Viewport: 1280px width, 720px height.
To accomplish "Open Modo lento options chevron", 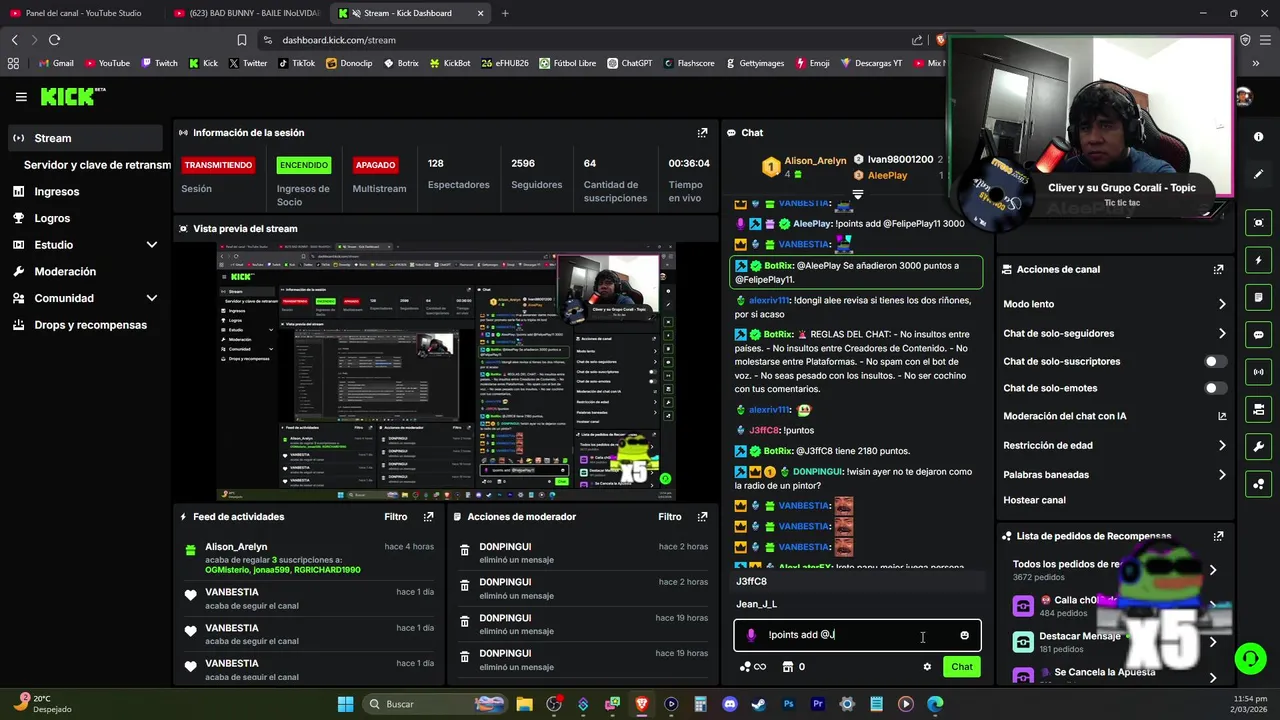I will [x=1221, y=304].
